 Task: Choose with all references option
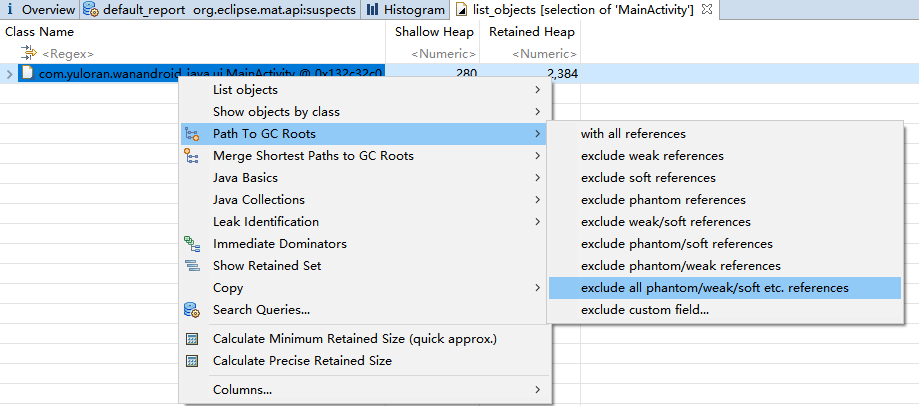coord(633,134)
